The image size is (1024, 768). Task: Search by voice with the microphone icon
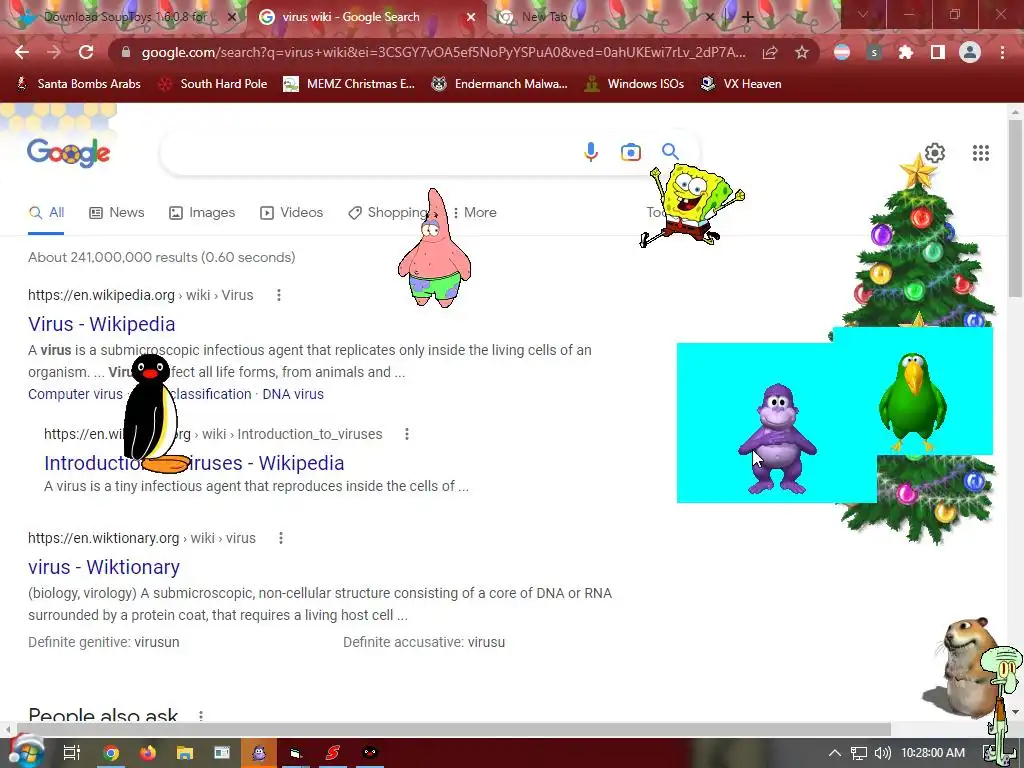click(x=590, y=152)
